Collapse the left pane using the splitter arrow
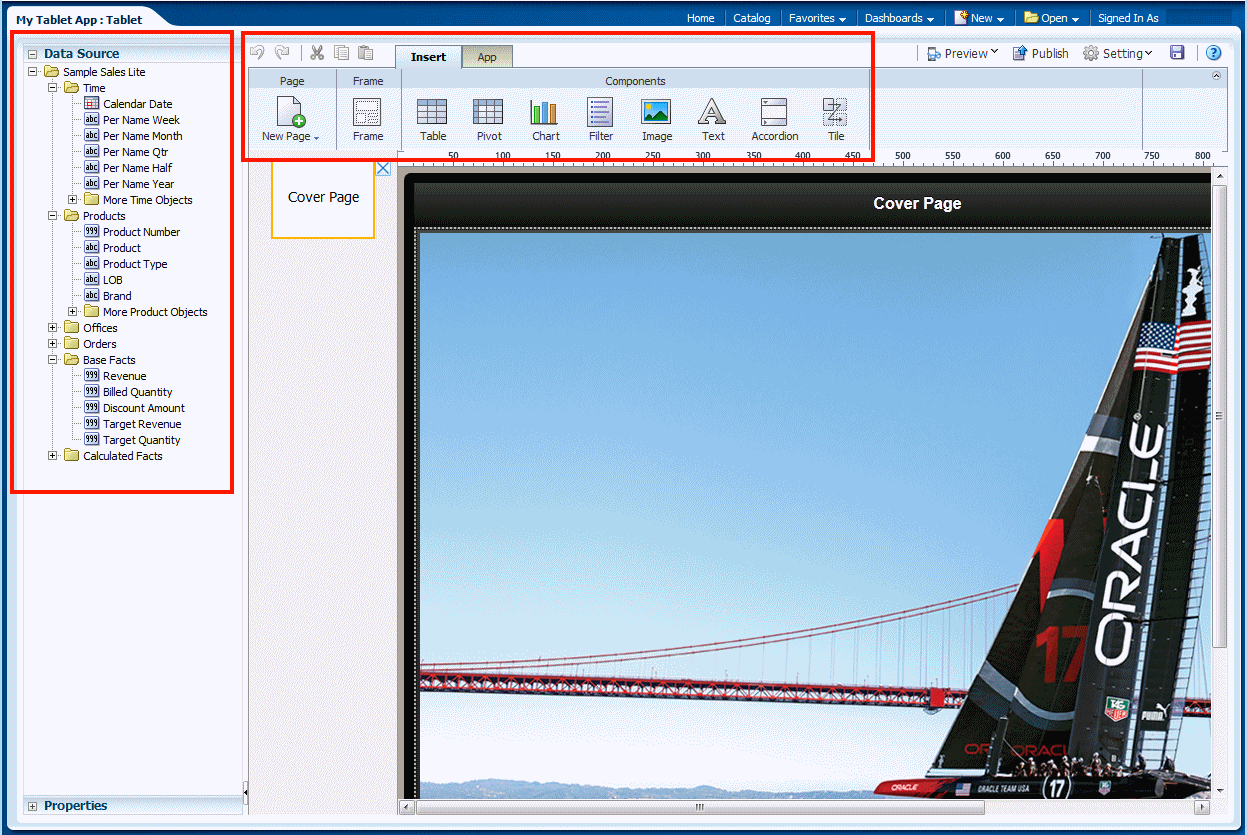1248x835 pixels. (x=245, y=793)
